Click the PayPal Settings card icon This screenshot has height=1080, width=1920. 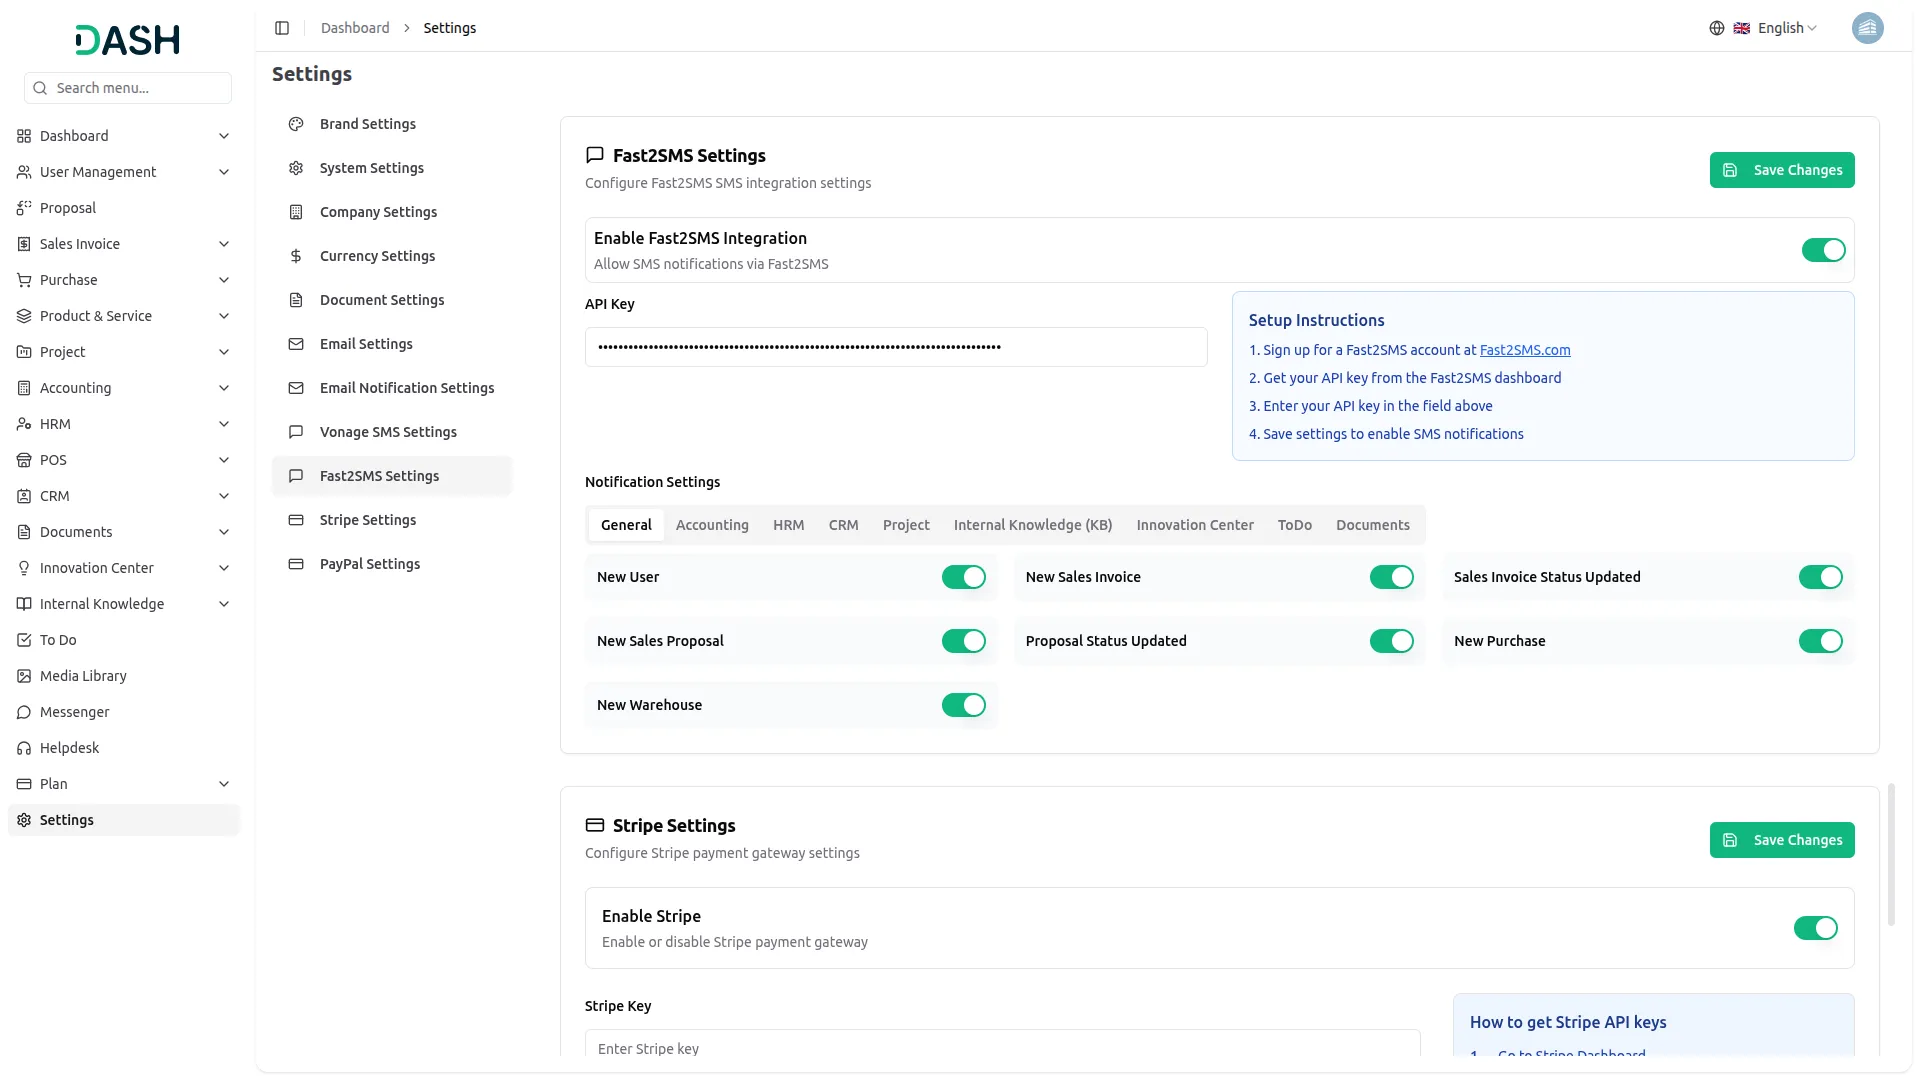point(296,564)
